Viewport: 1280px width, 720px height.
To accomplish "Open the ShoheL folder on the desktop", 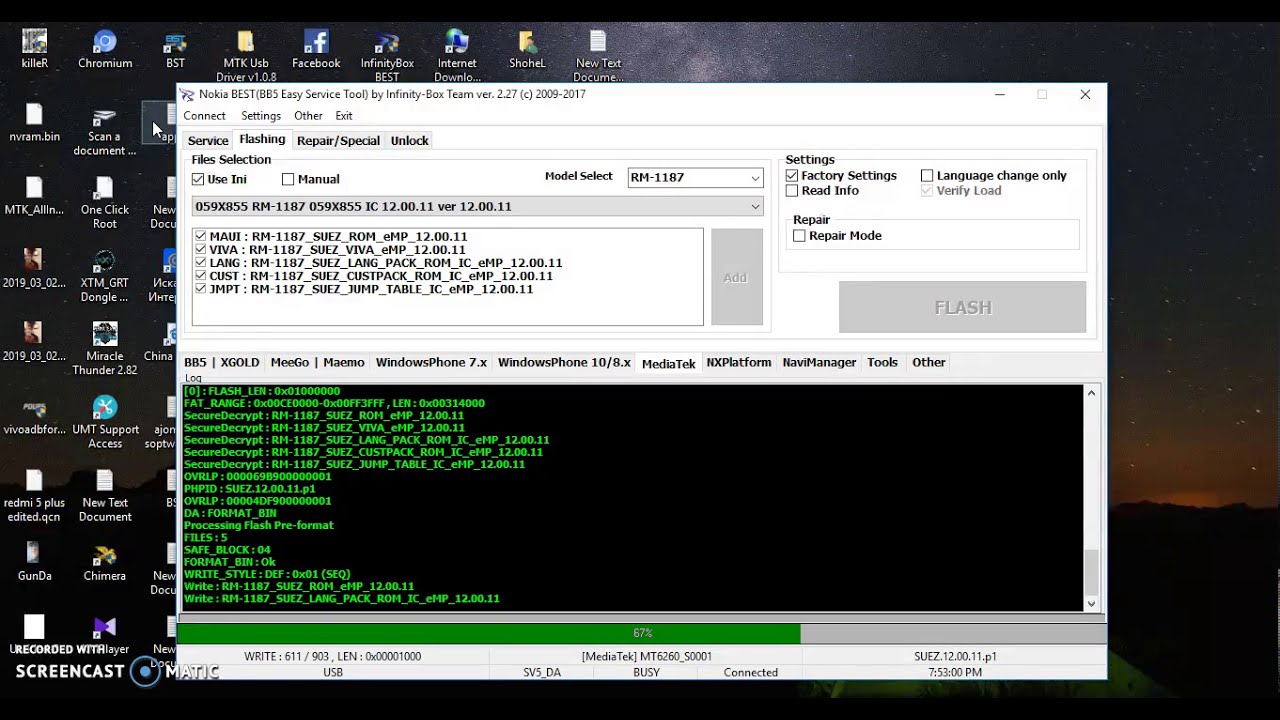I will point(527,49).
